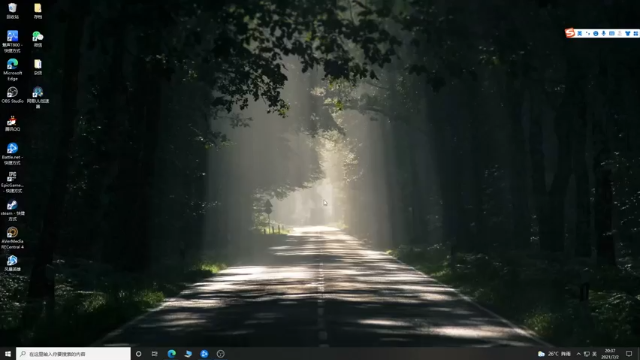Select the Tencent QQ penguin shortcut
Viewport: 640px width, 360px height.
click(12, 123)
